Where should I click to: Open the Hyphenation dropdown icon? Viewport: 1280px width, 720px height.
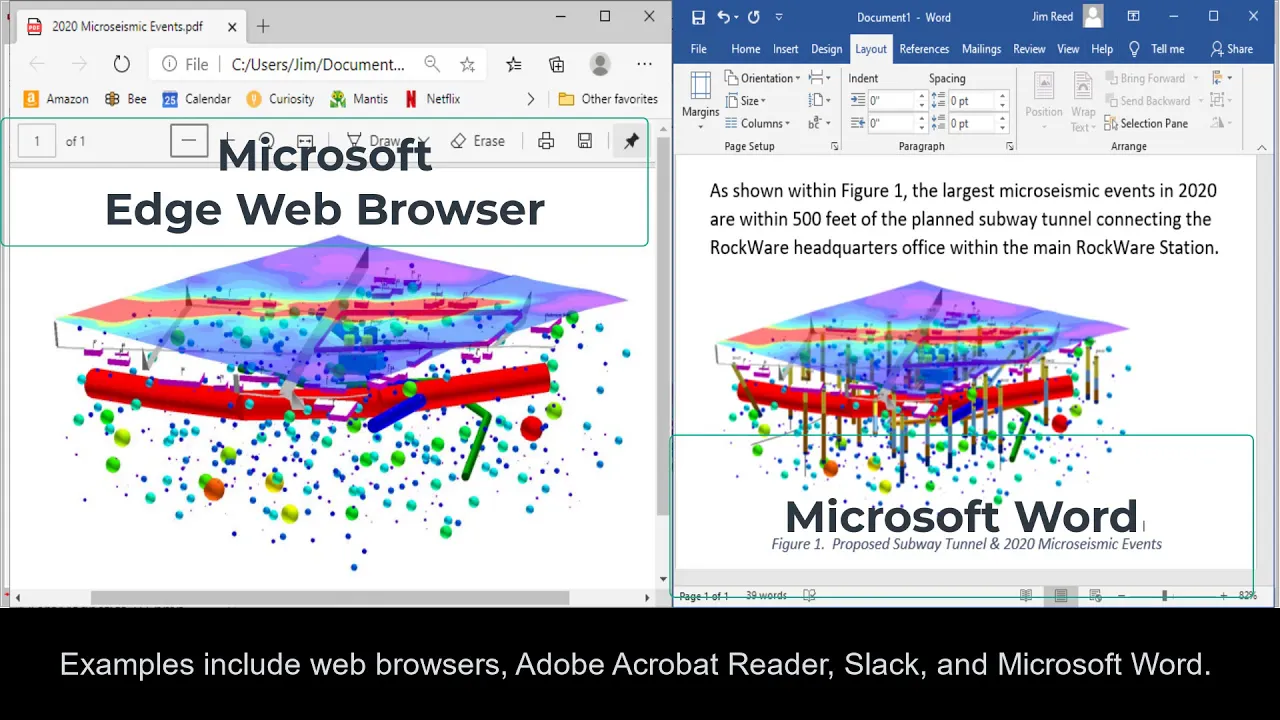[820, 124]
